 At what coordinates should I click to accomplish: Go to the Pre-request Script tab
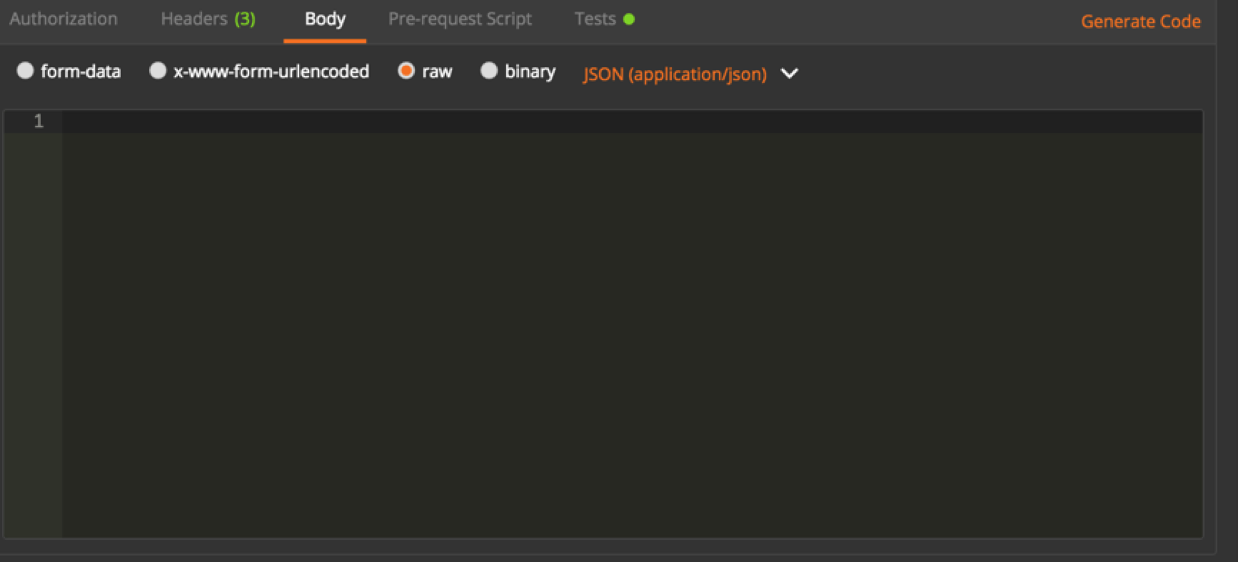(x=460, y=19)
